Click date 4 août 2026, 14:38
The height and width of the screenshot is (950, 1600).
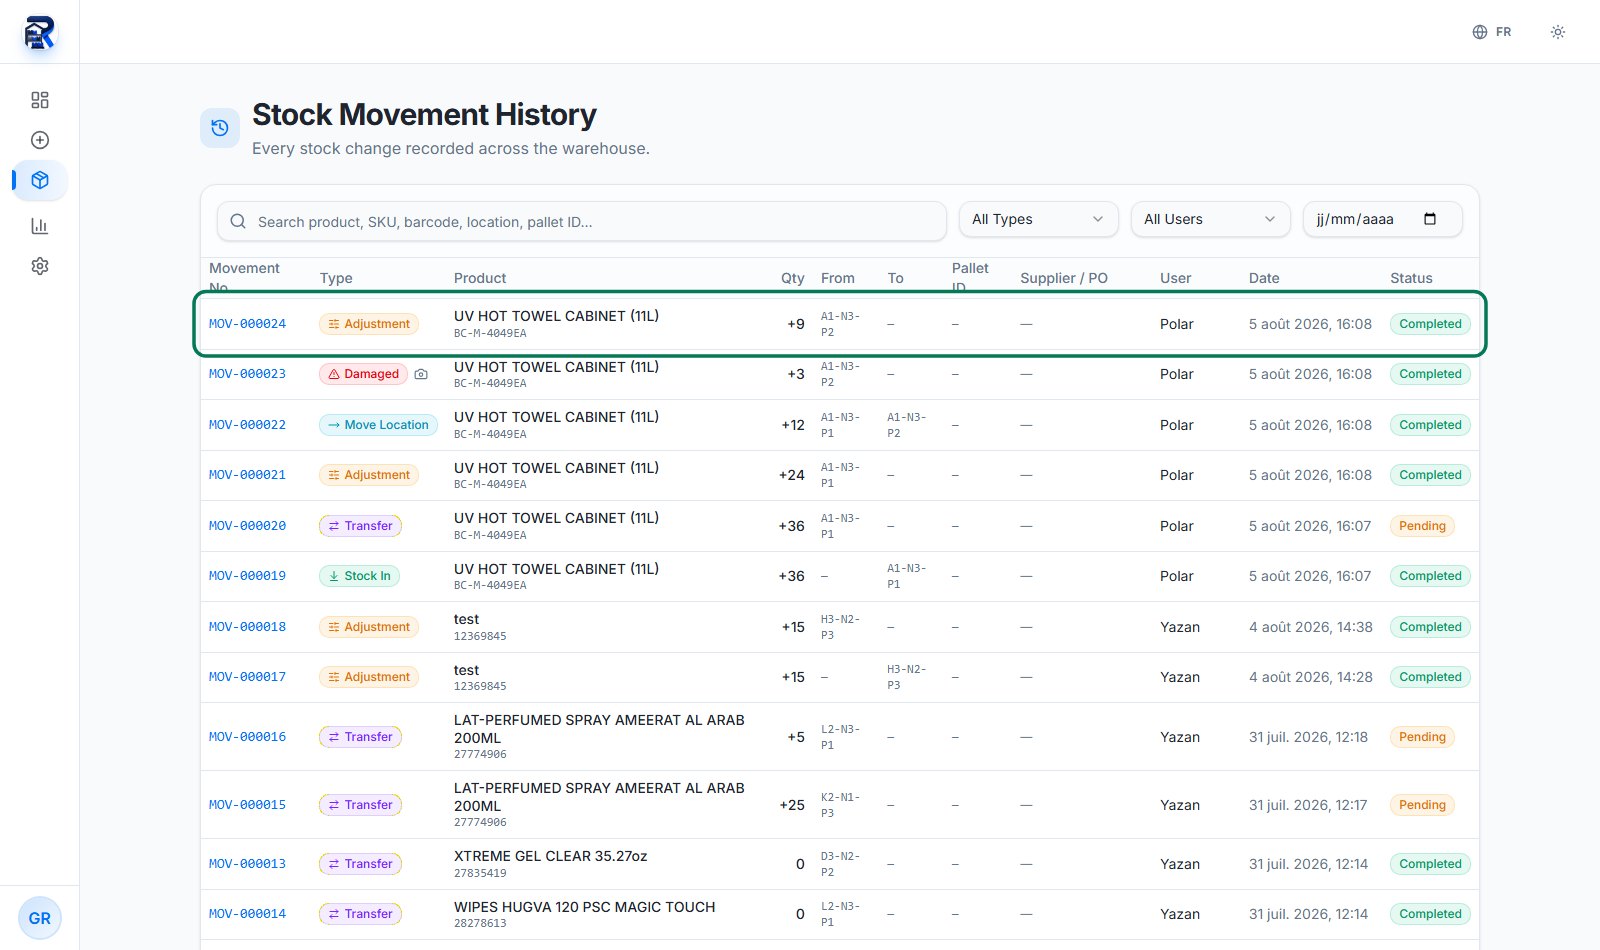pos(1310,627)
